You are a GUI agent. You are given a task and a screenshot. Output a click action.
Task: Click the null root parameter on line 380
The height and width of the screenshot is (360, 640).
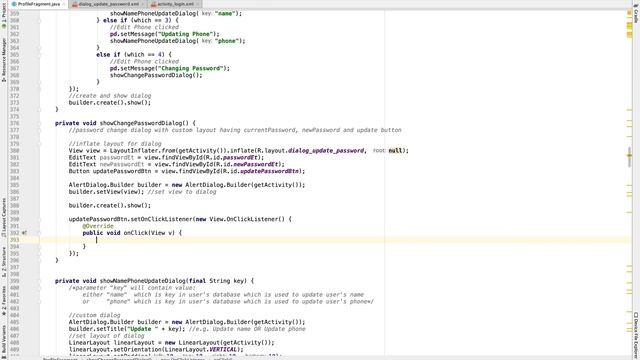395,151
